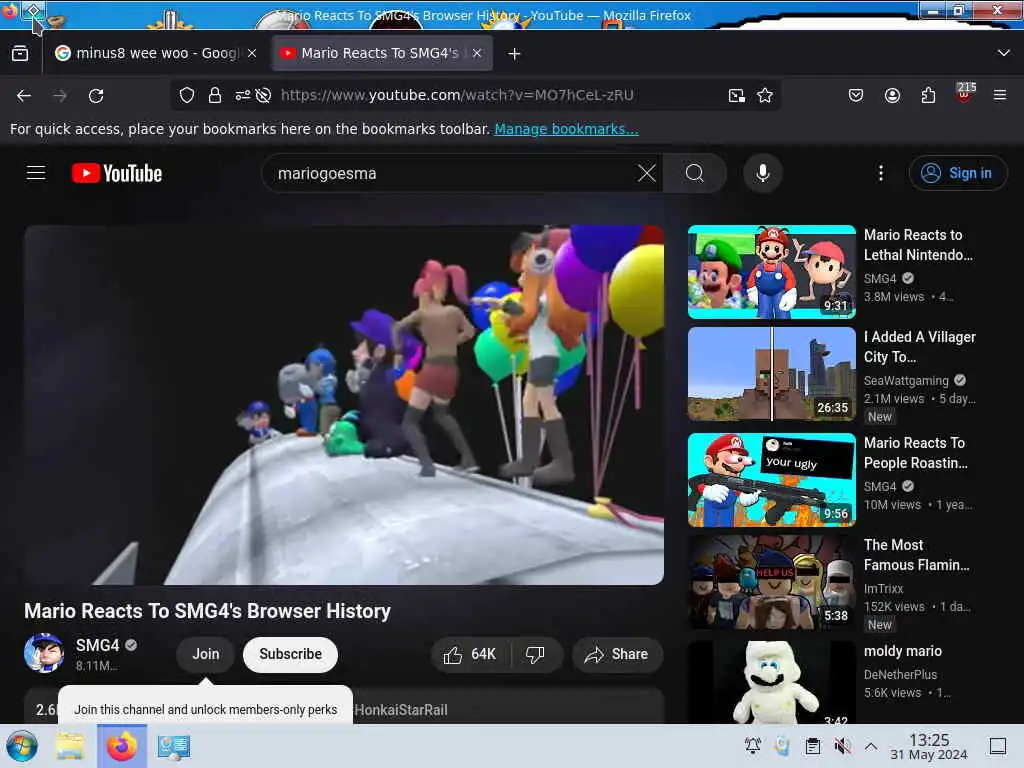
Task: Open Mario Reacts to Lethal Nintendo thumbnail
Action: (772, 272)
